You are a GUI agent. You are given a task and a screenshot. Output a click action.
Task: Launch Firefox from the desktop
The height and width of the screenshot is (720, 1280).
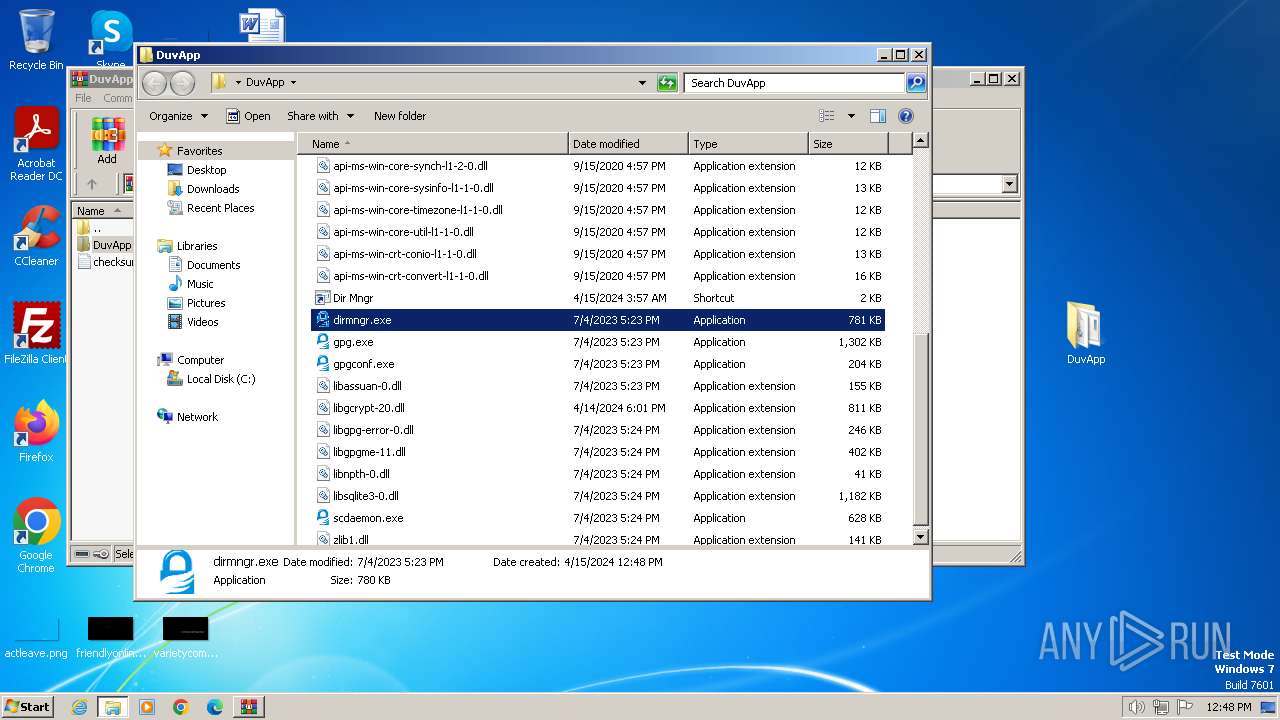(36, 432)
